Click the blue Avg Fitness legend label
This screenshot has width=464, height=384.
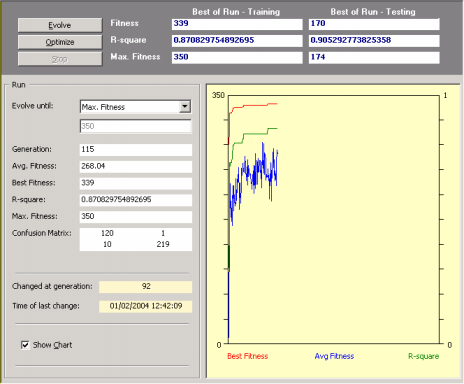[334, 356]
